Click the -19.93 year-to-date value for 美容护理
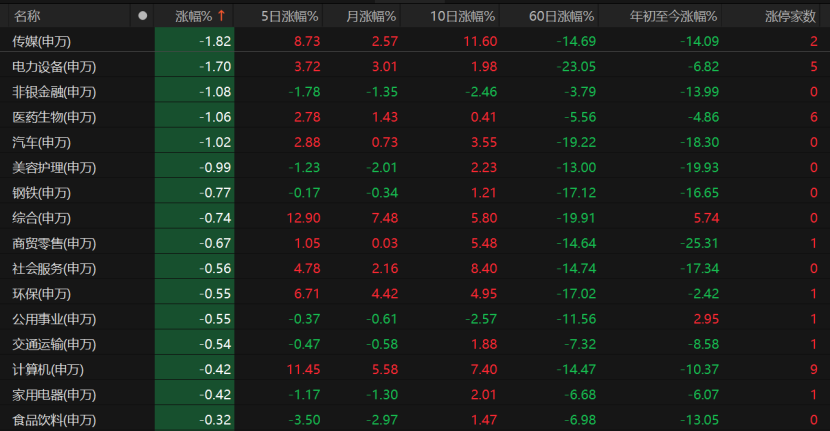The height and width of the screenshot is (431, 830). tap(699, 167)
